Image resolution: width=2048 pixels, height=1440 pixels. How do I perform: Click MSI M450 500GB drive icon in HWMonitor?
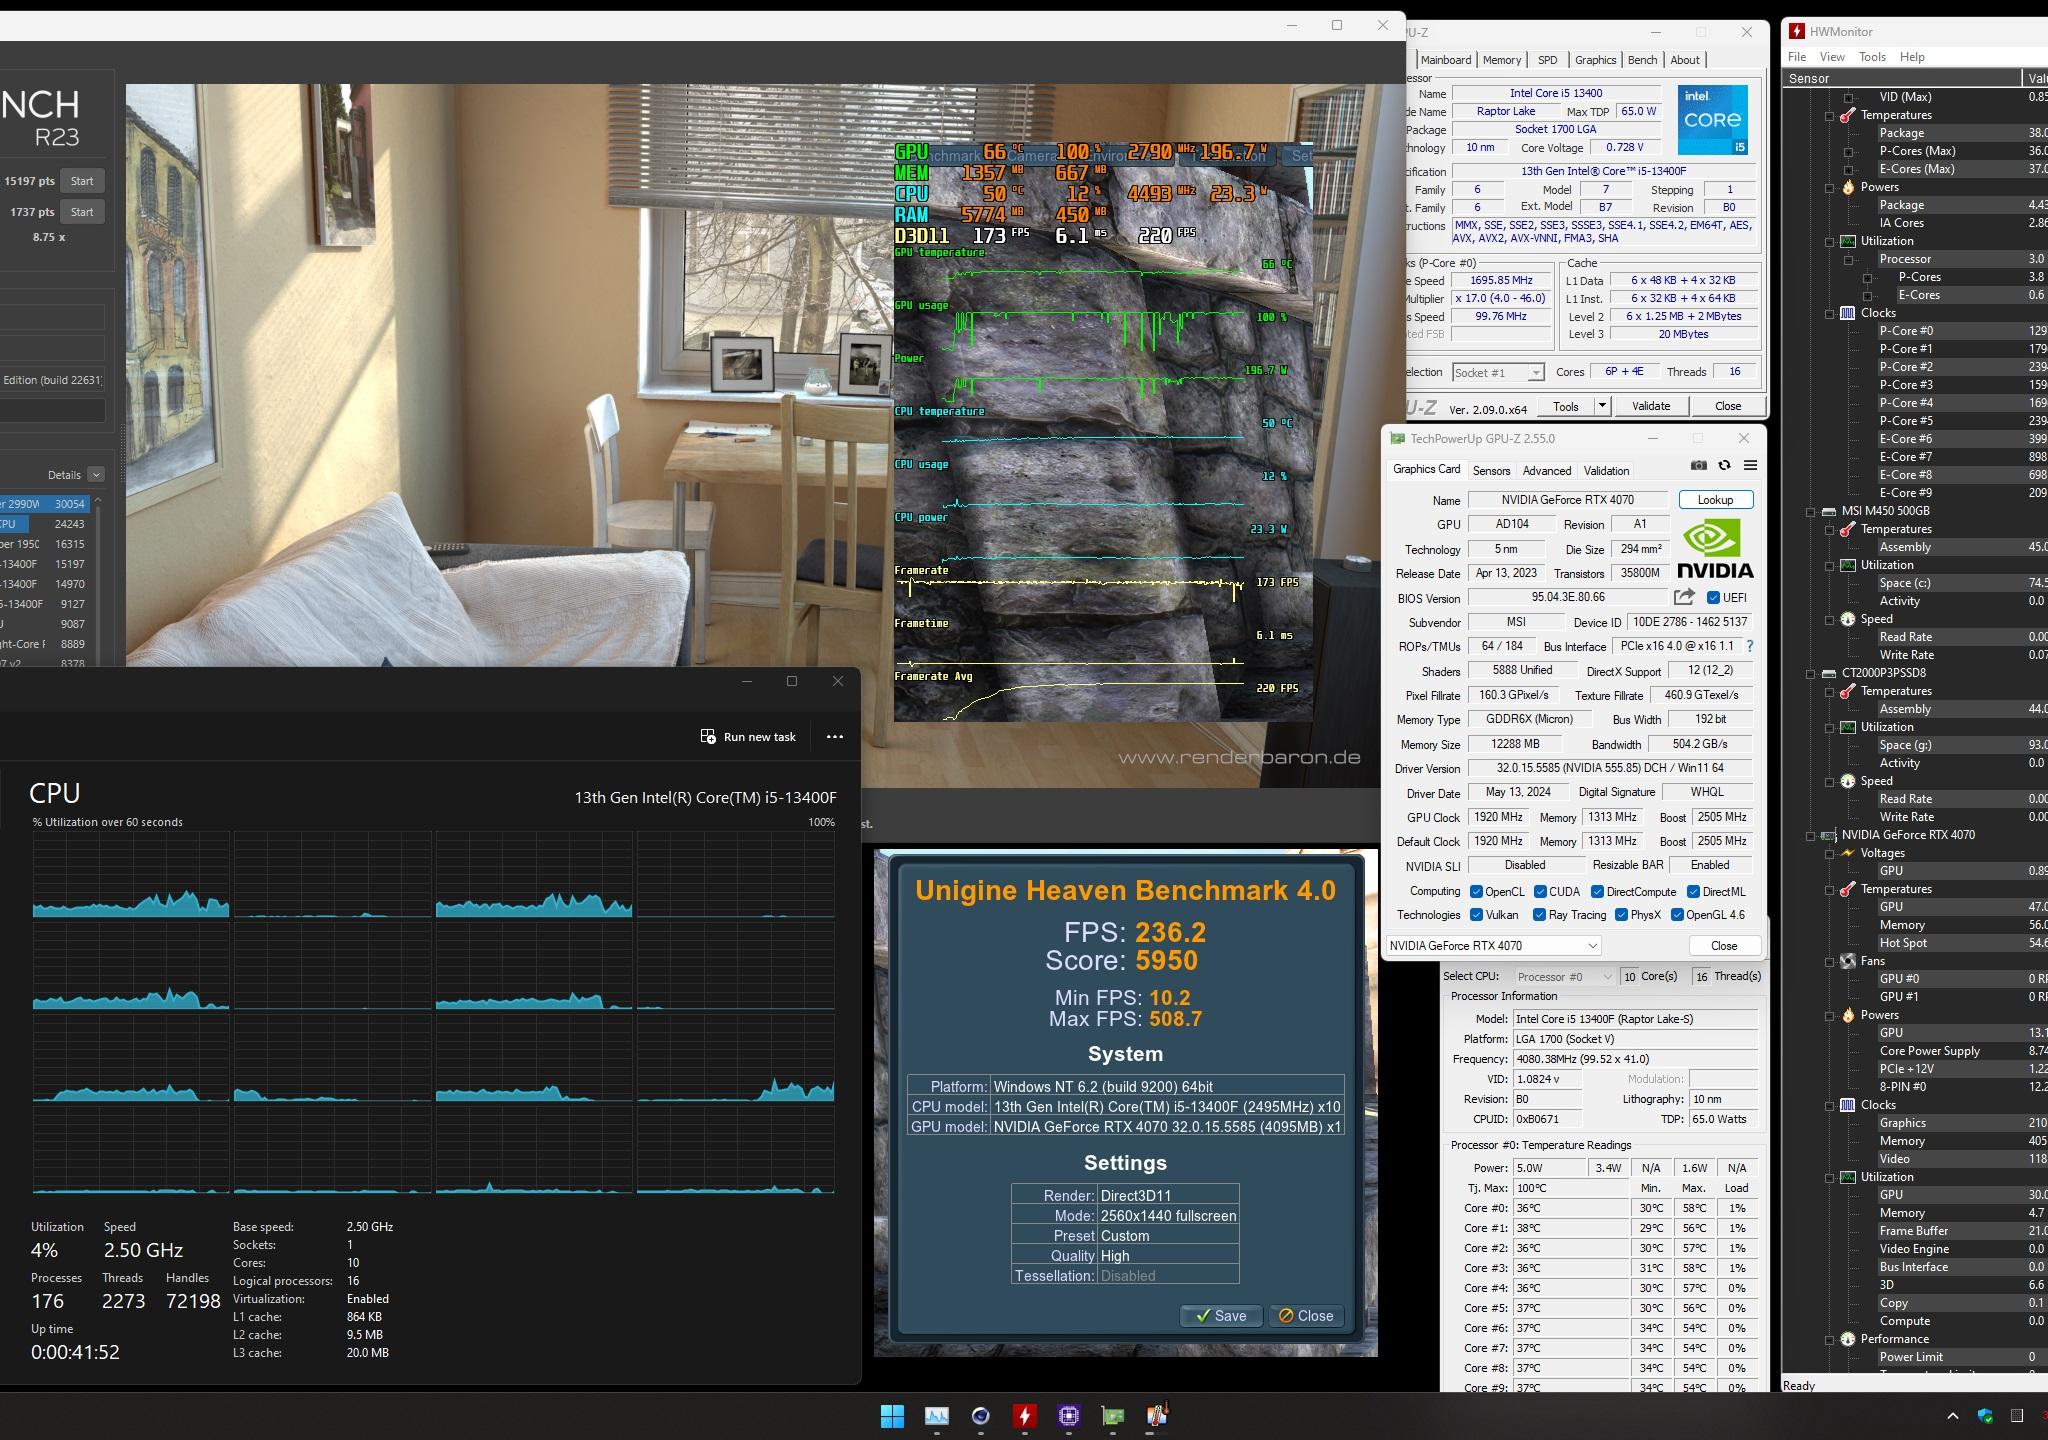(x=1828, y=511)
